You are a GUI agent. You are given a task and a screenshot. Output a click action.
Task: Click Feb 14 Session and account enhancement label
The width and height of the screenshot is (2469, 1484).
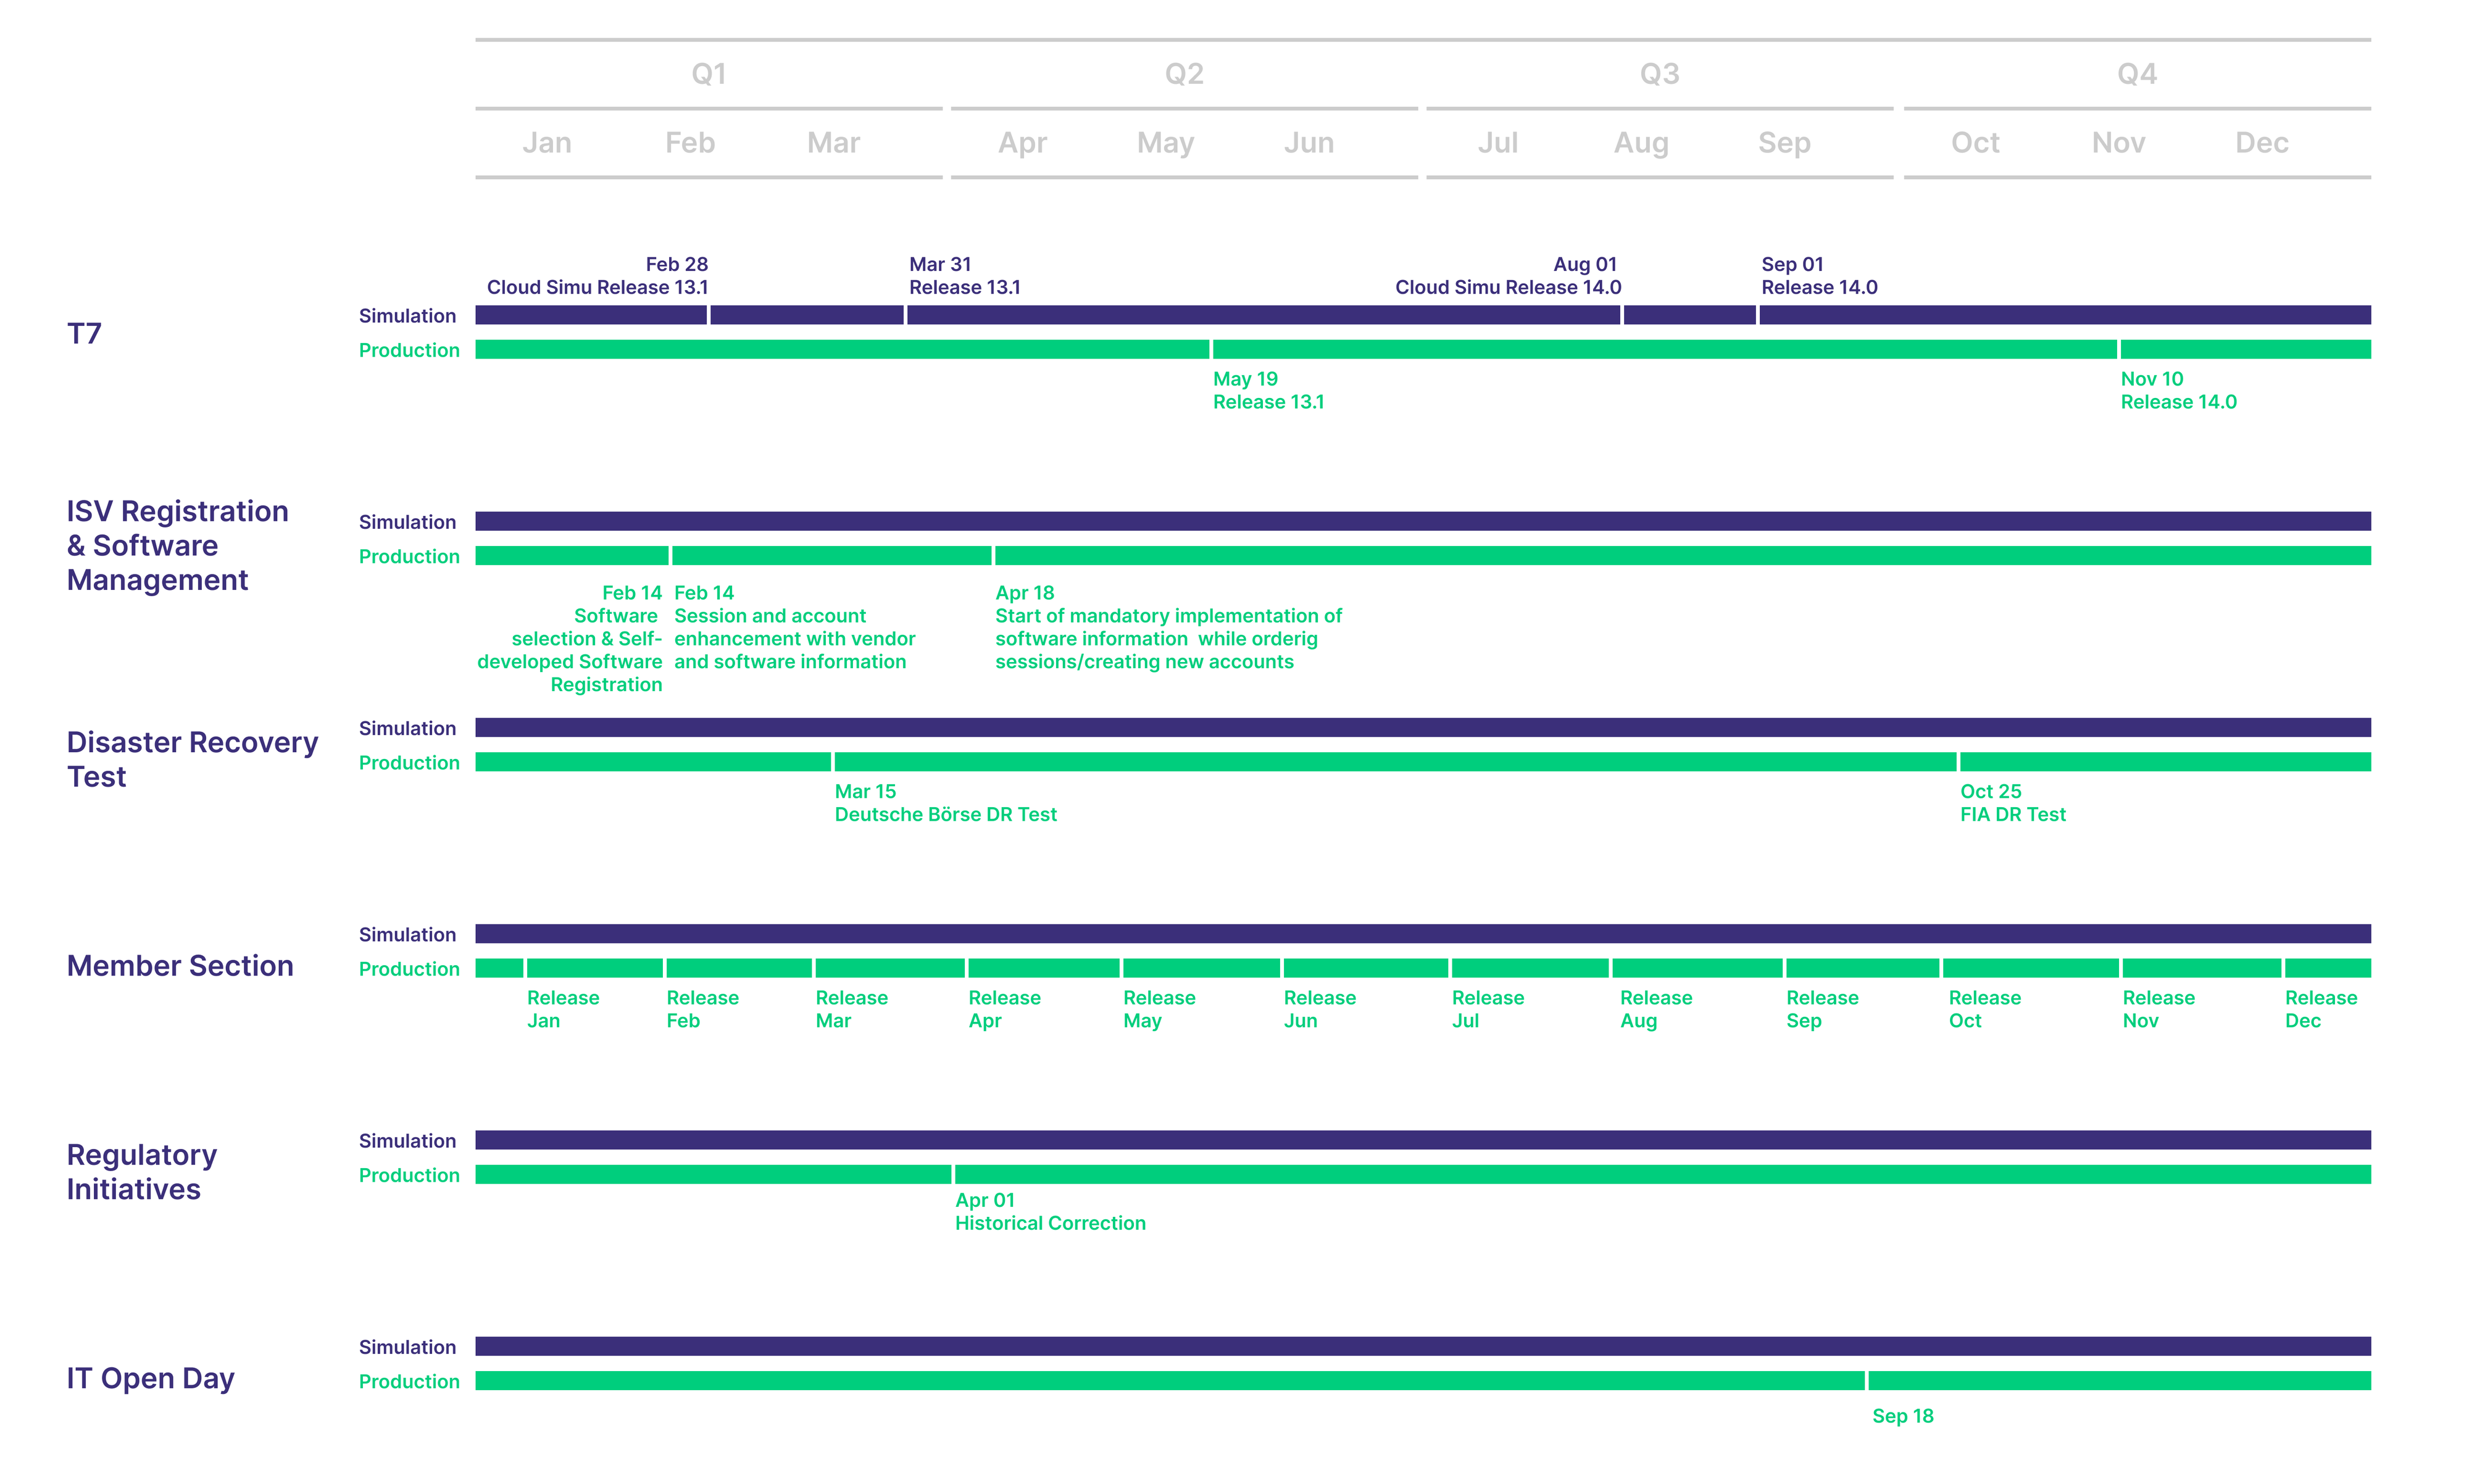point(794,627)
